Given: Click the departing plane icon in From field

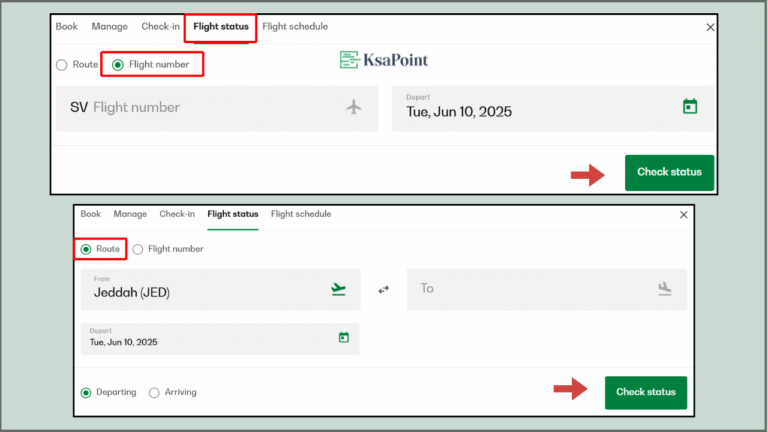Looking at the screenshot, I should 338,289.
